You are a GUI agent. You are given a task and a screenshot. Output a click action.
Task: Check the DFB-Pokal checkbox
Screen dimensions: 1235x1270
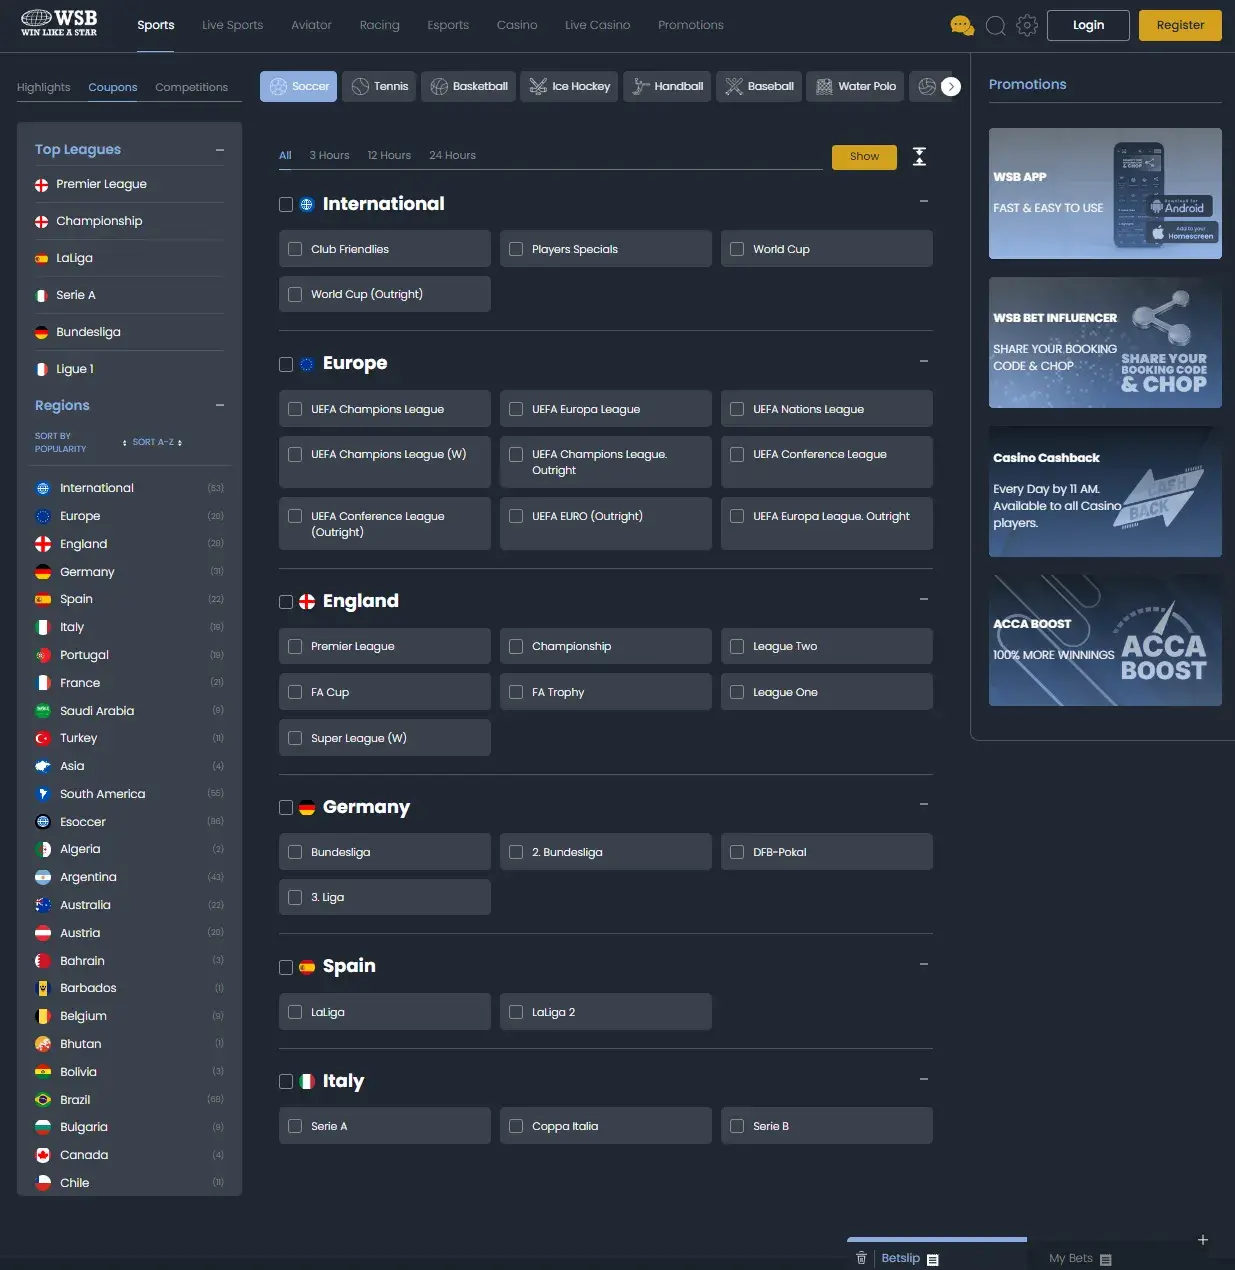pos(737,852)
